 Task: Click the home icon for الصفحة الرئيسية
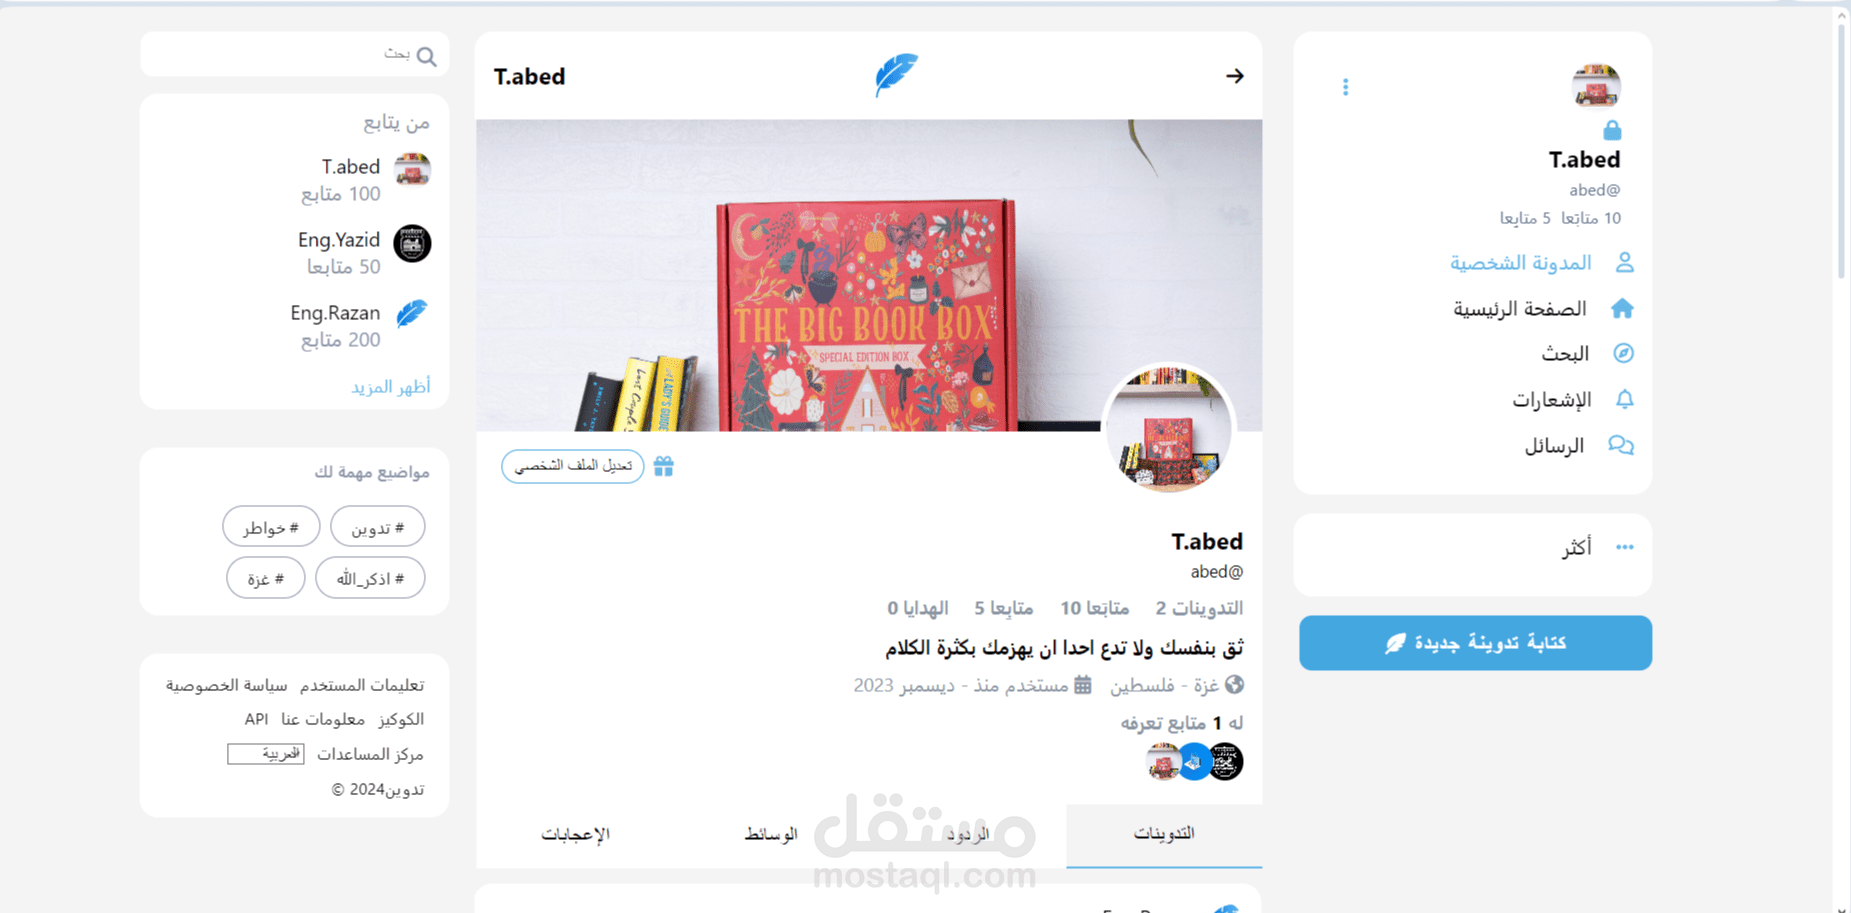tap(1622, 308)
